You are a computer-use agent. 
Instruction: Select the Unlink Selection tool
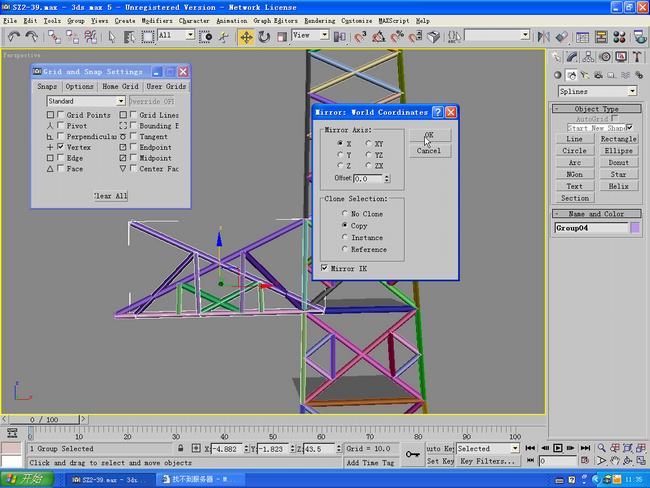(72, 37)
